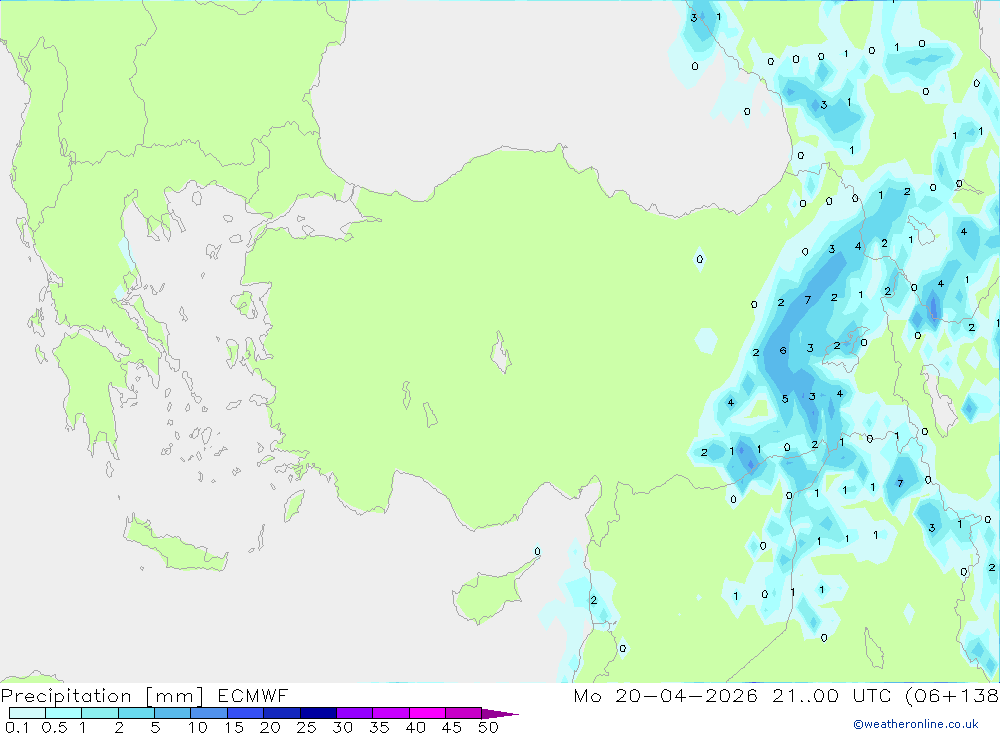This screenshot has width=1000, height=733.
Task: Click the '25' legend scale label
Action: coord(306,727)
